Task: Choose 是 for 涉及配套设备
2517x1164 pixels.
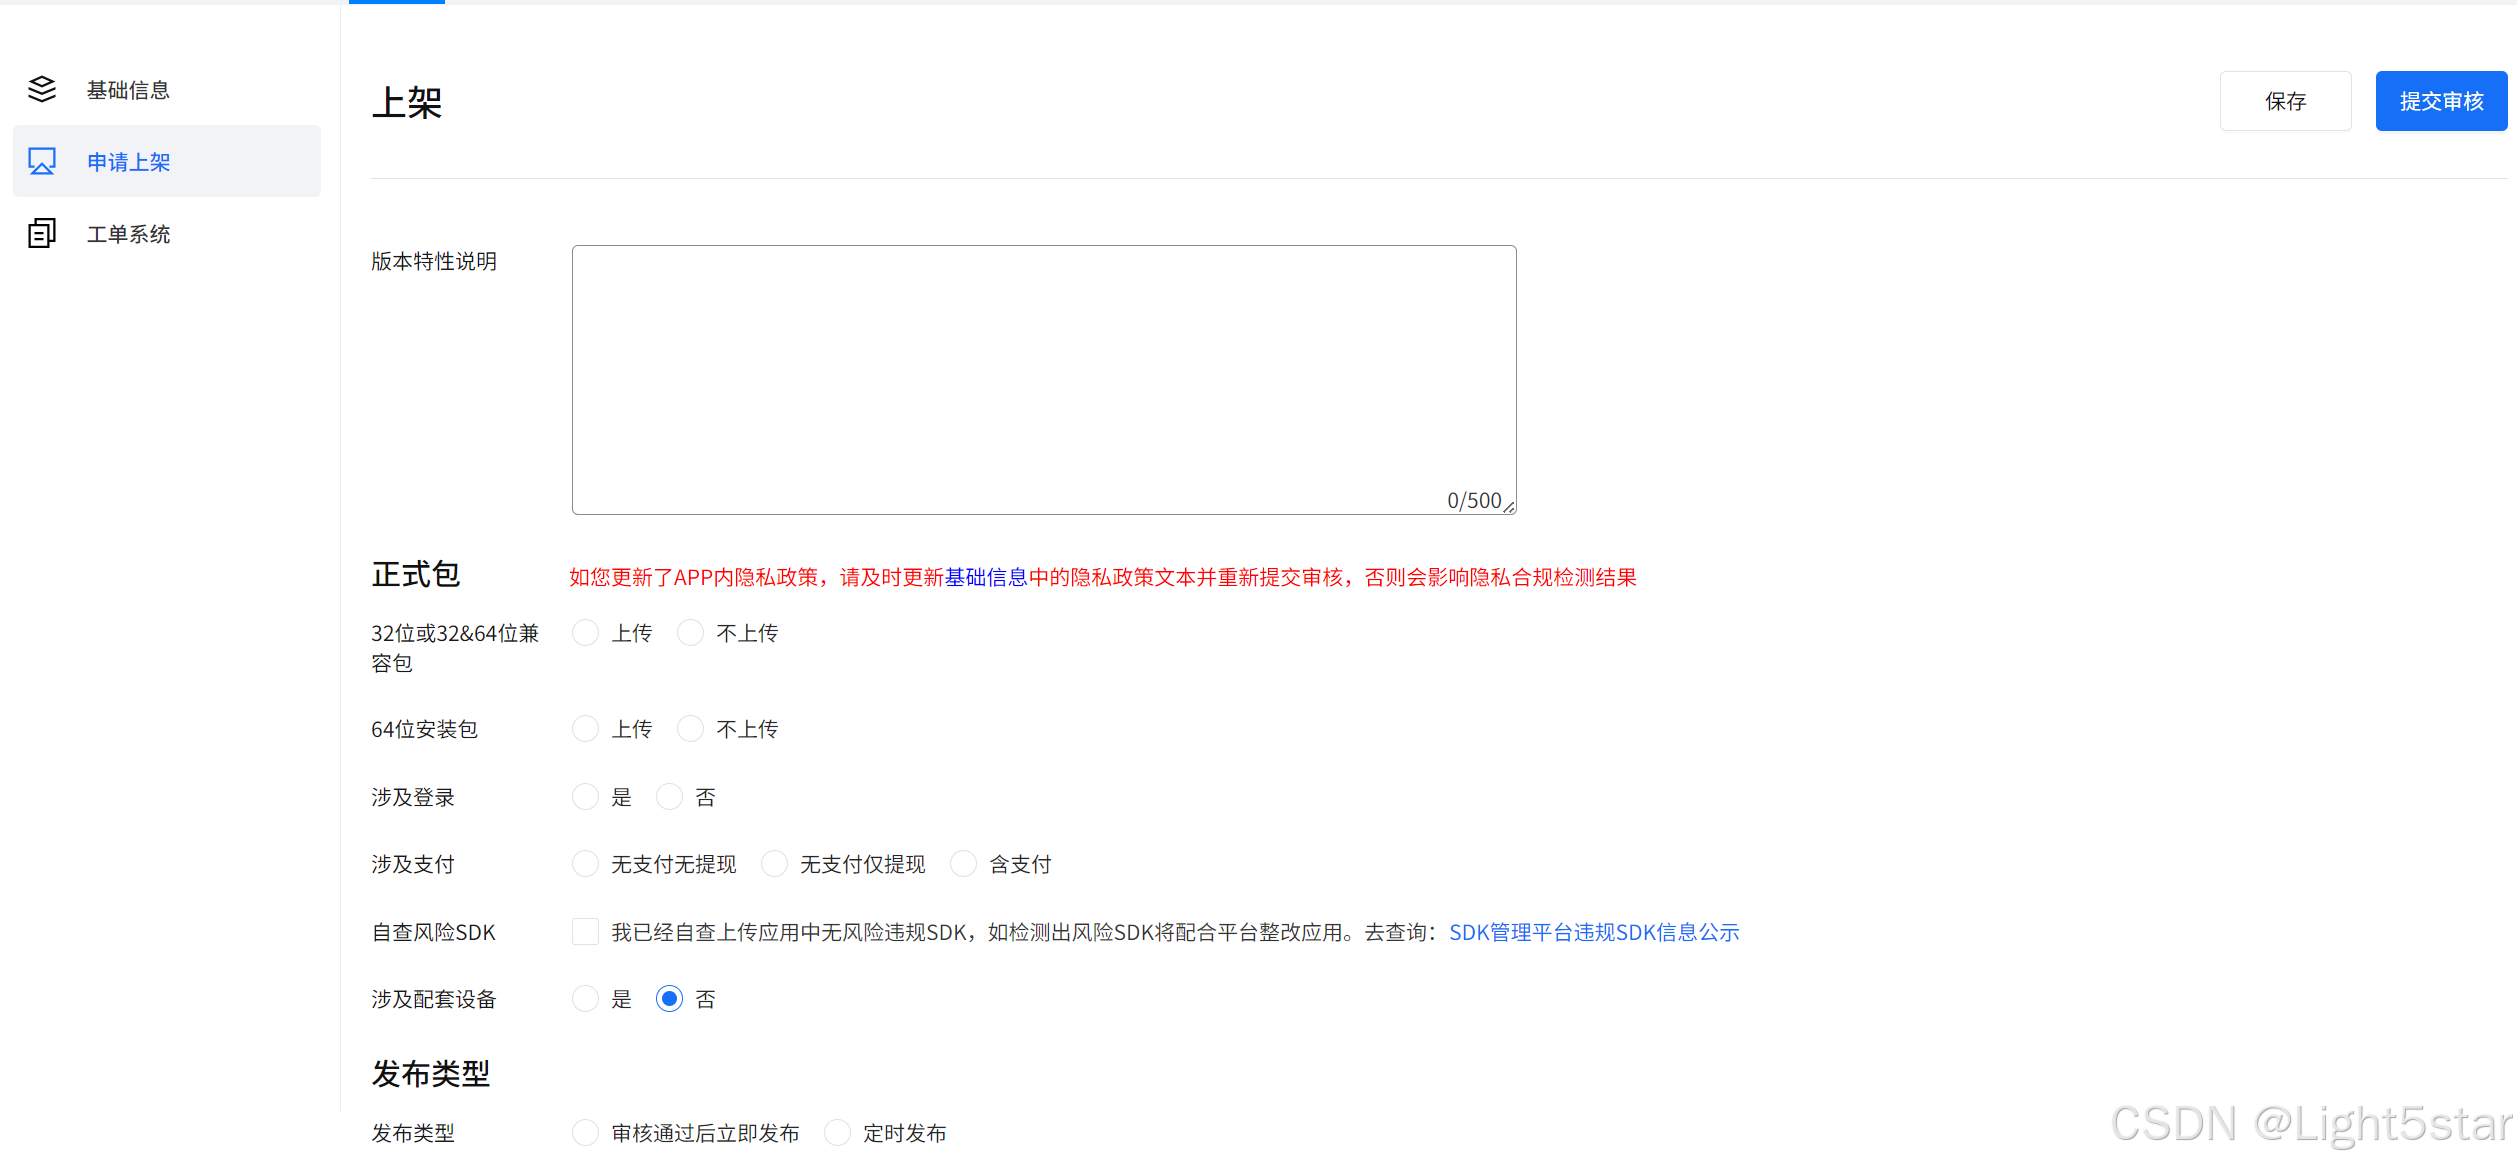Action: pos(586,999)
